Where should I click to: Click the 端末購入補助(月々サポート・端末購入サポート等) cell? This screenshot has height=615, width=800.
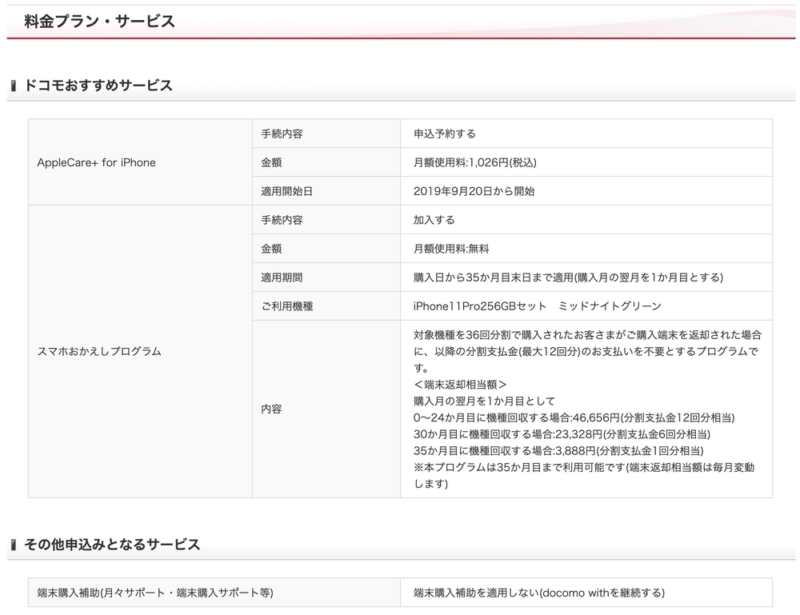[x=214, y=593]
